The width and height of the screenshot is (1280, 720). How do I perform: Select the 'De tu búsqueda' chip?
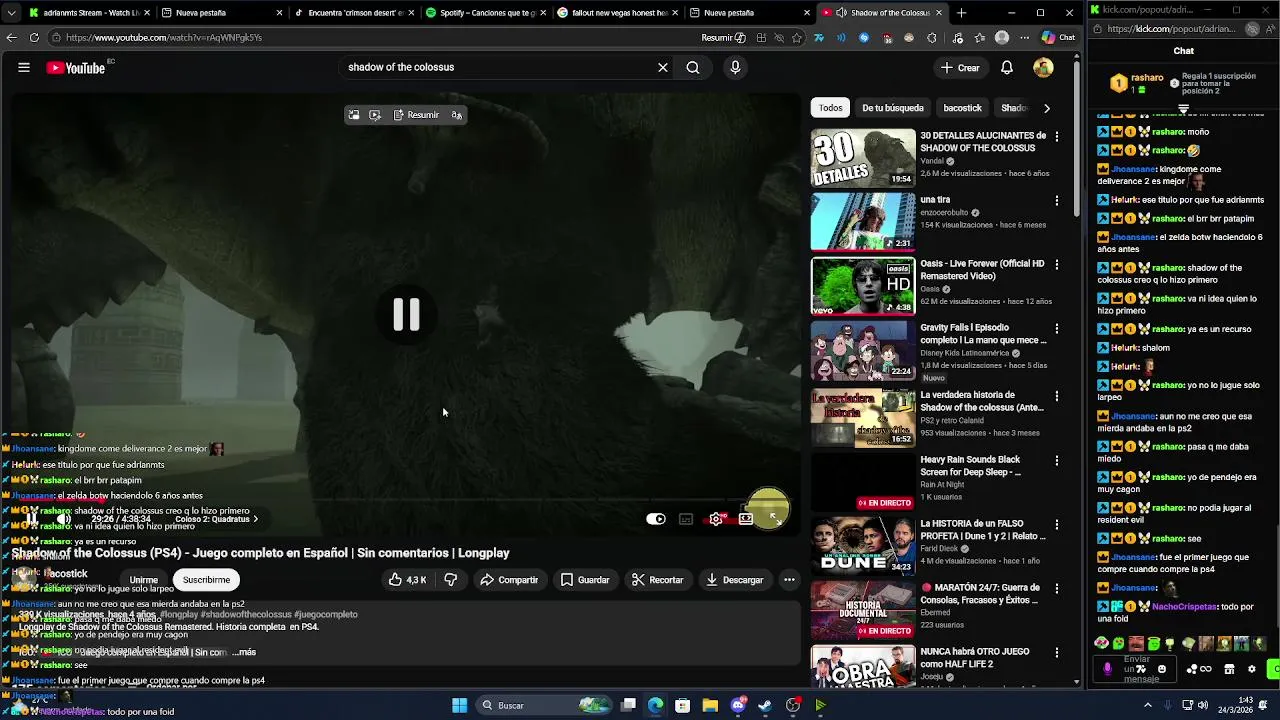coord(893,108)
